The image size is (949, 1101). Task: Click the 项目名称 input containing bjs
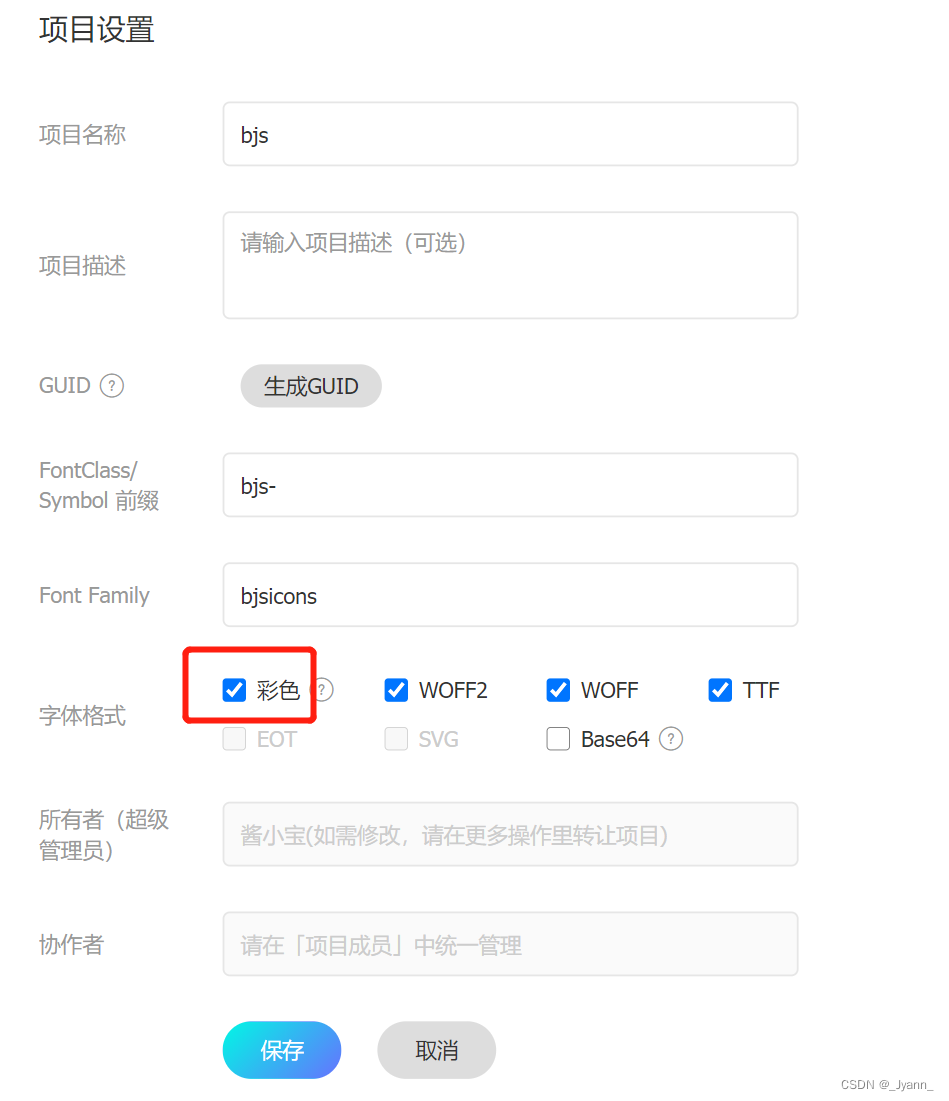(510, 134)
